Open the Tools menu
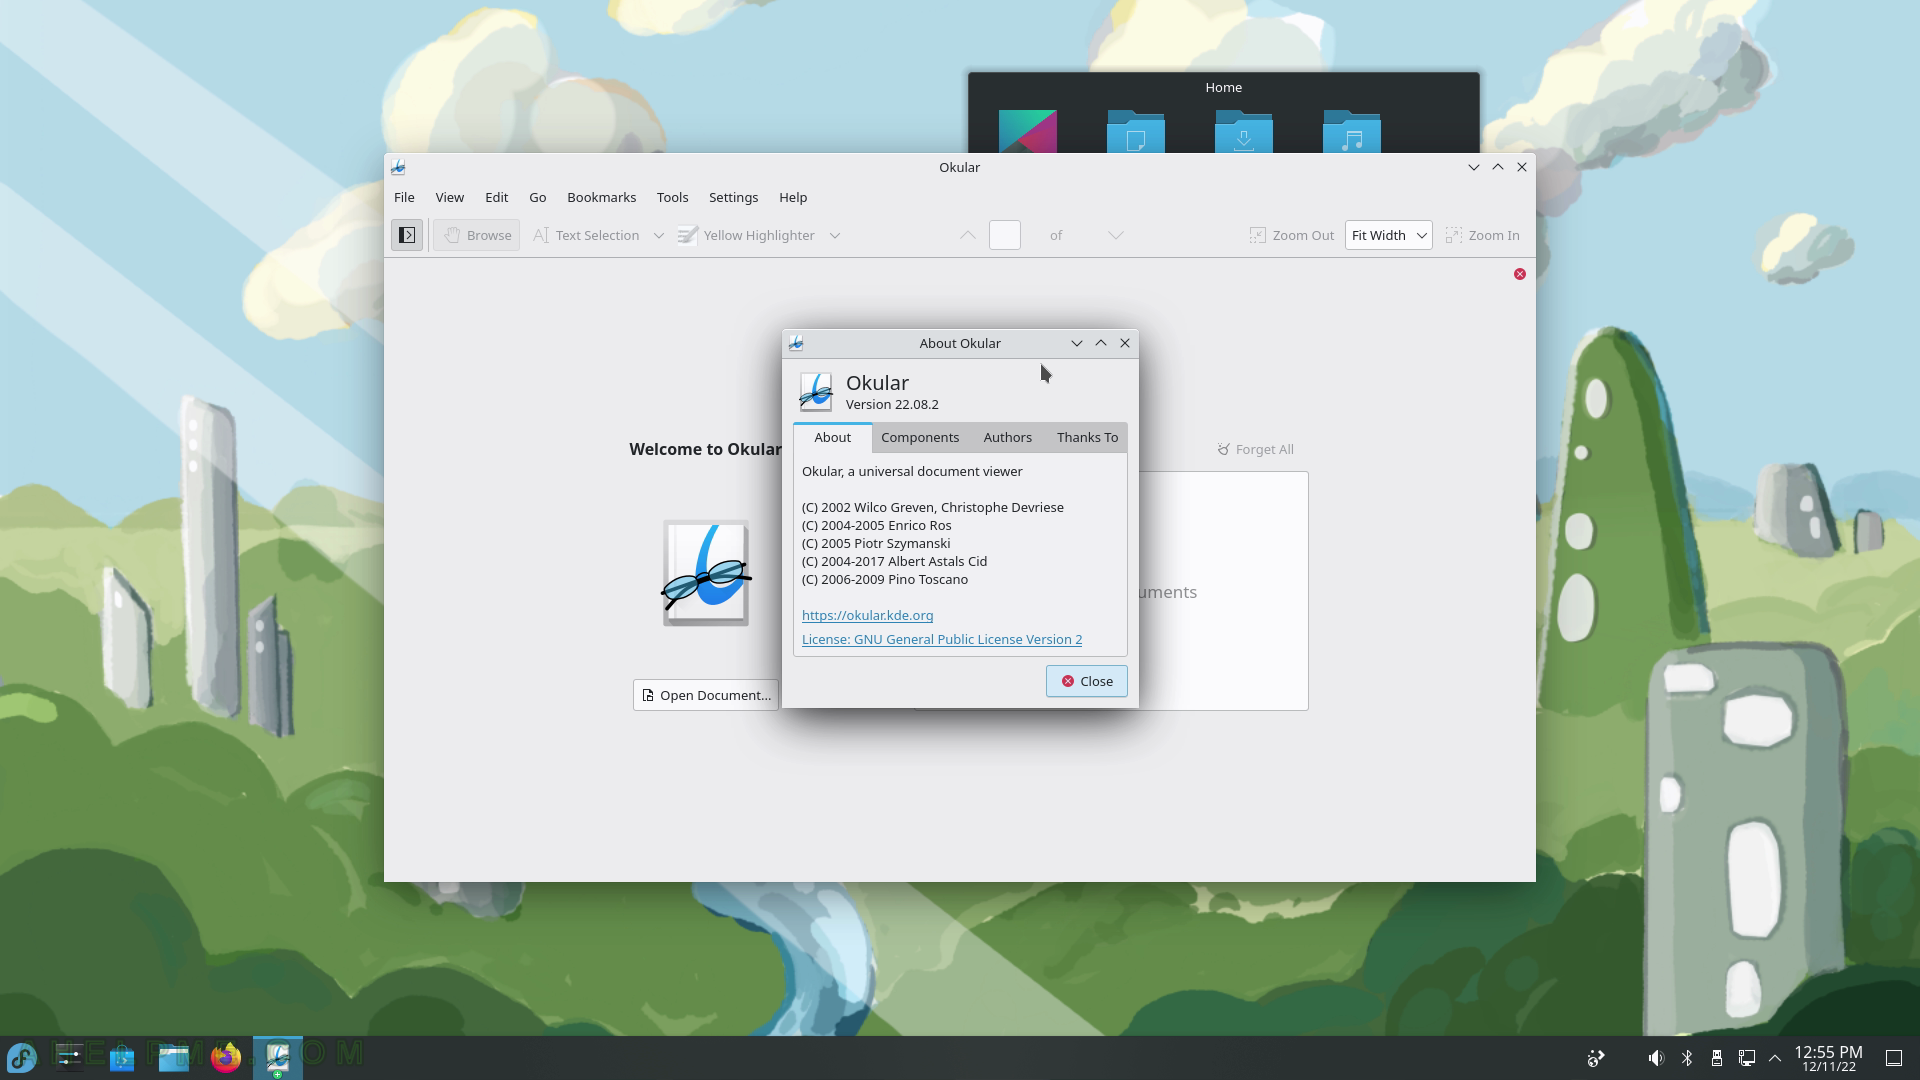The width and height of the screenshot is (1920, 1080). (x=672, y=197)
